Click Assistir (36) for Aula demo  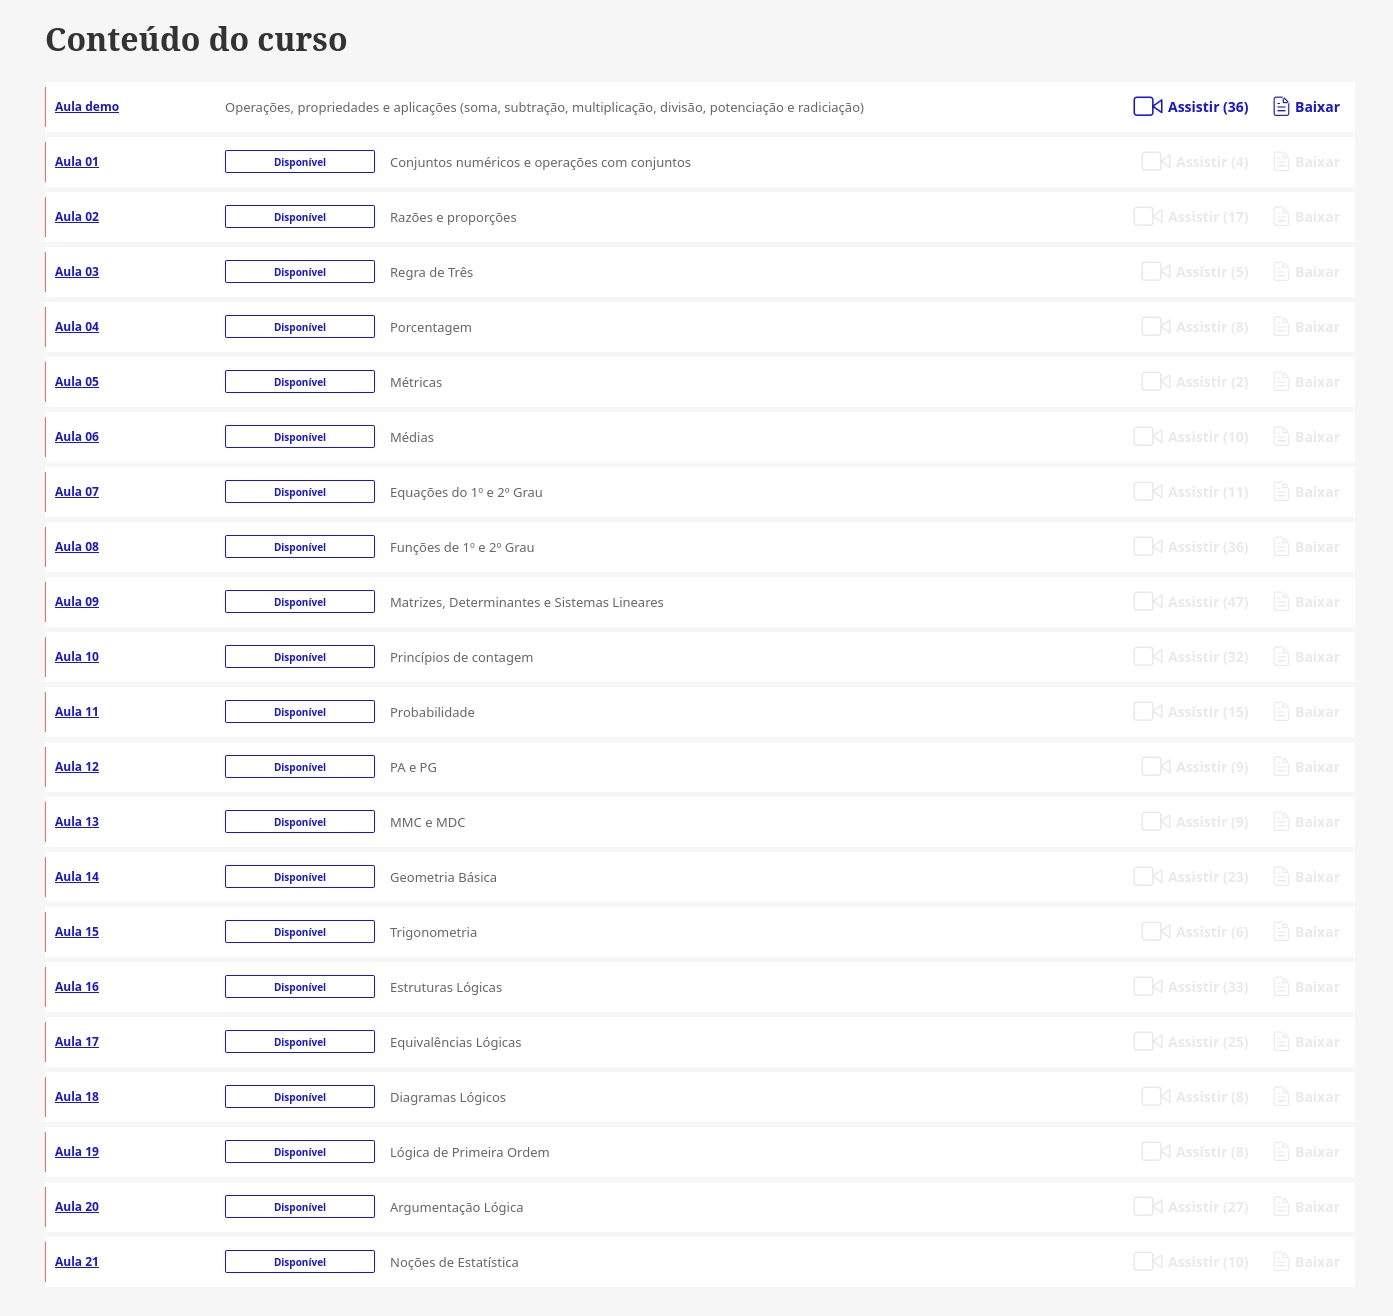(1208, 107)
